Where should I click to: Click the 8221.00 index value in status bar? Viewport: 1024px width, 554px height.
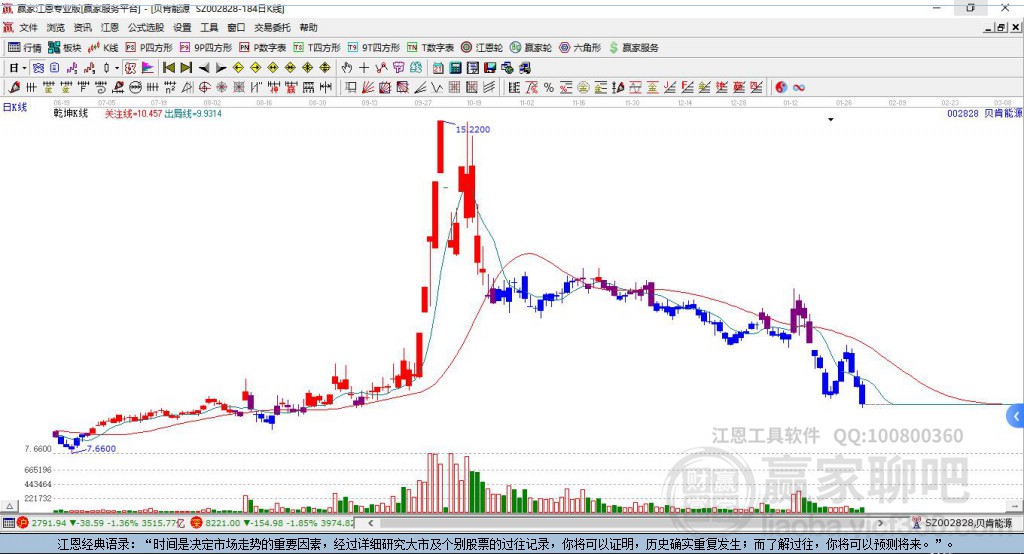point(223,523)
